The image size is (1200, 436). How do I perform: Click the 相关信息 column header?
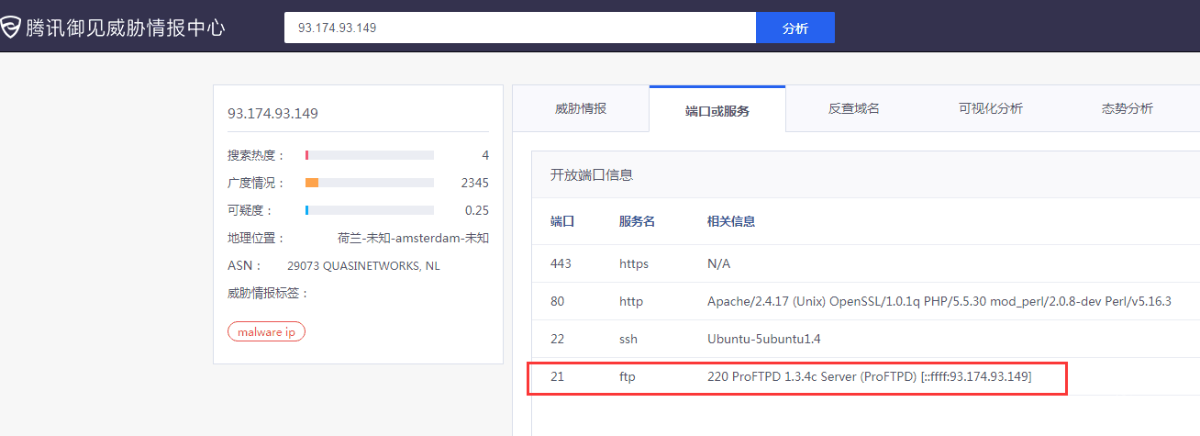coord(731,221)
